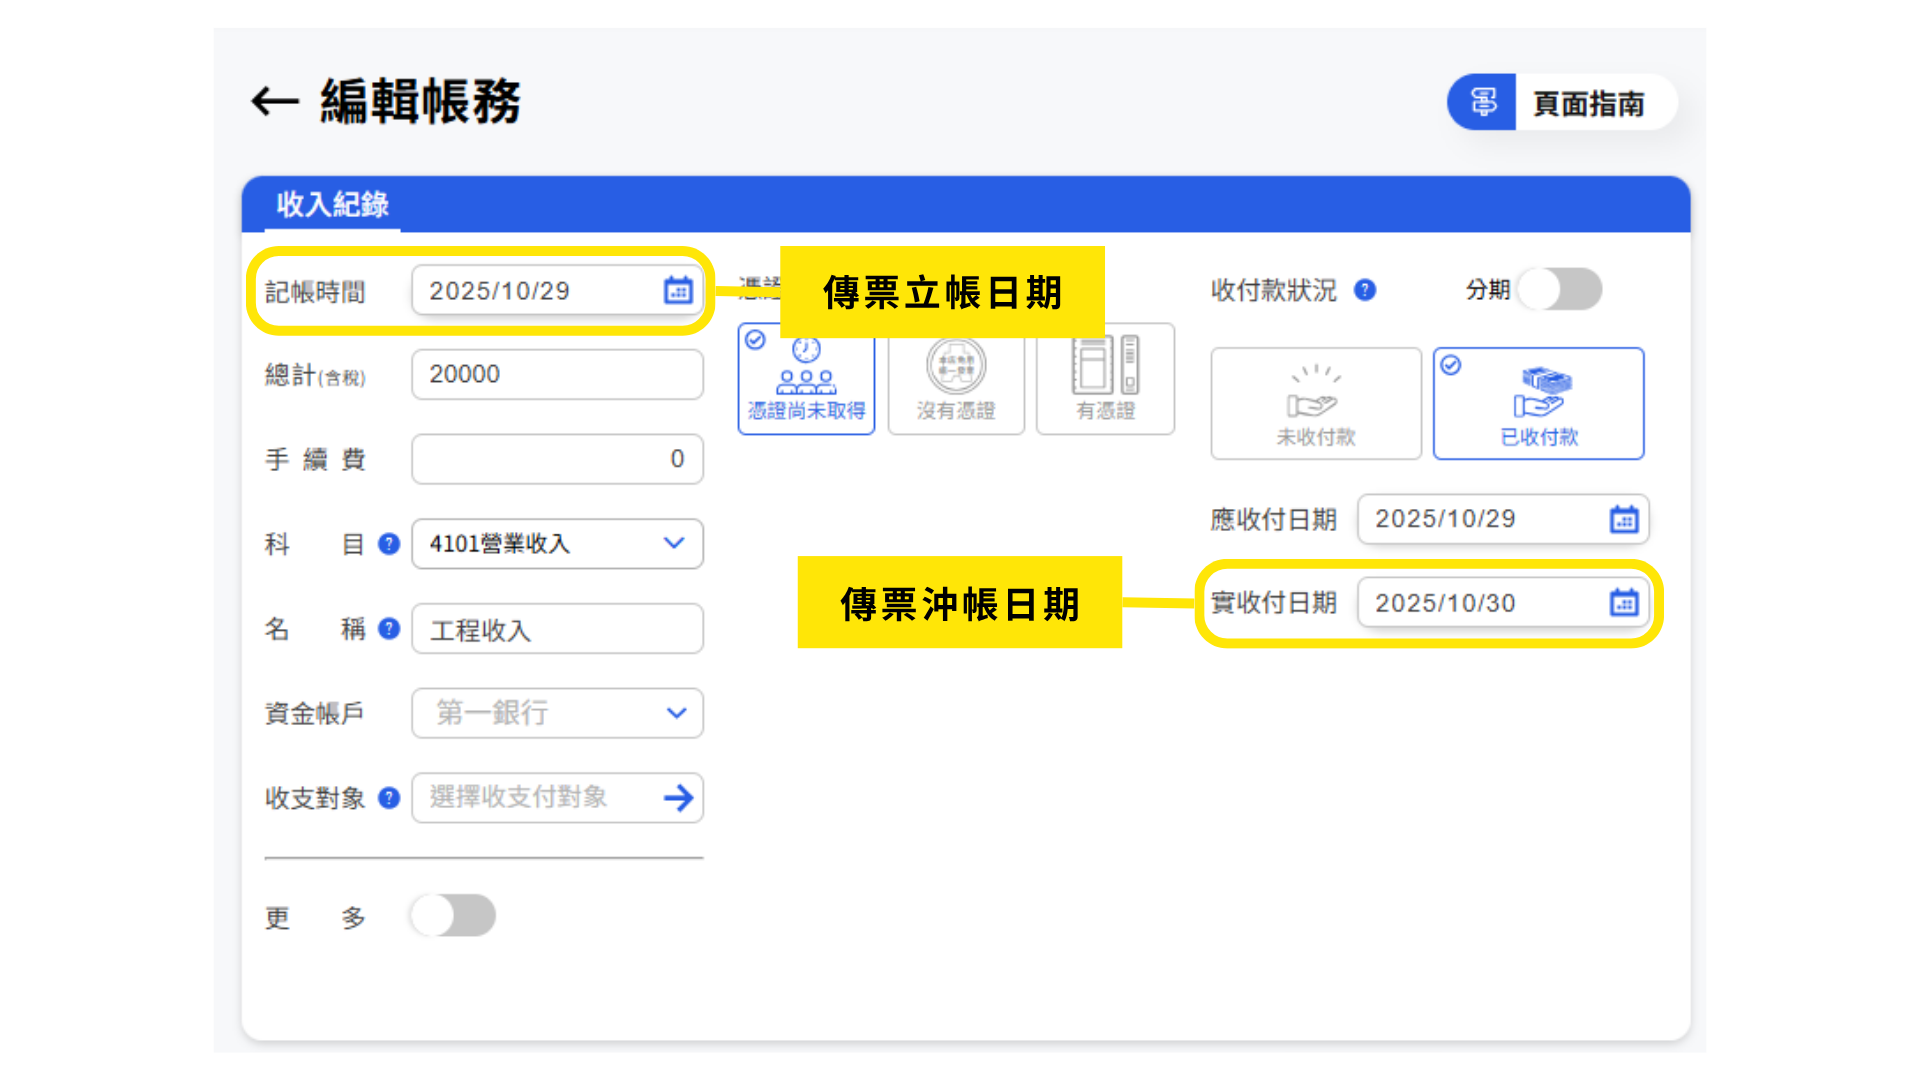Click the 總計 amount field 20000
Screen dimensions: 1920x1080
557,375
